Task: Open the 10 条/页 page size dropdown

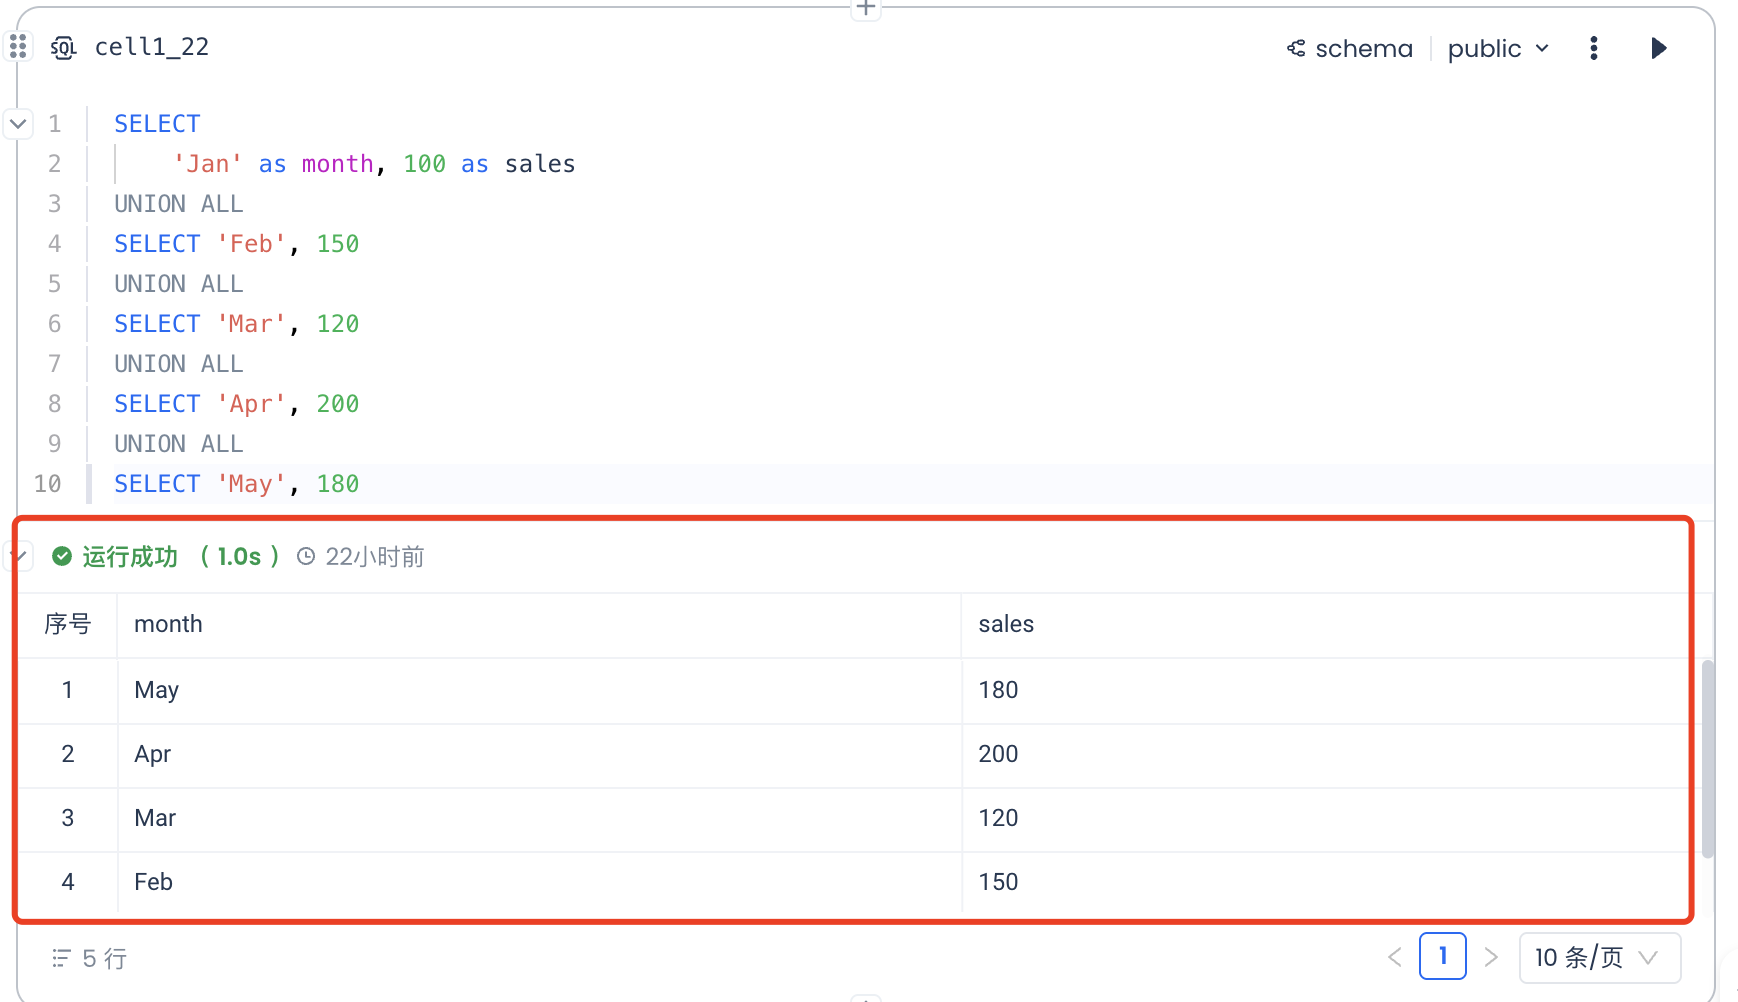Action: click(x=1598, y=957)
